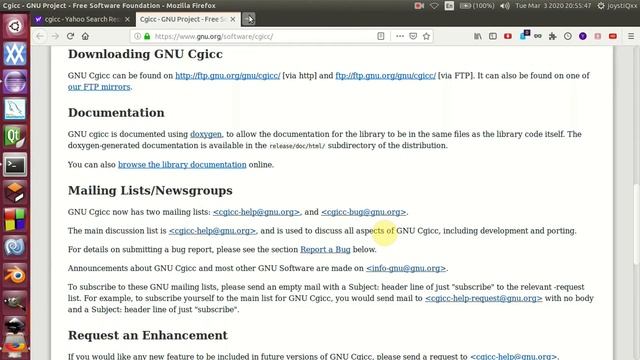
Task: Launch Qt Creator from the dock
Action: pyautogui.click(x=15, y=137)
